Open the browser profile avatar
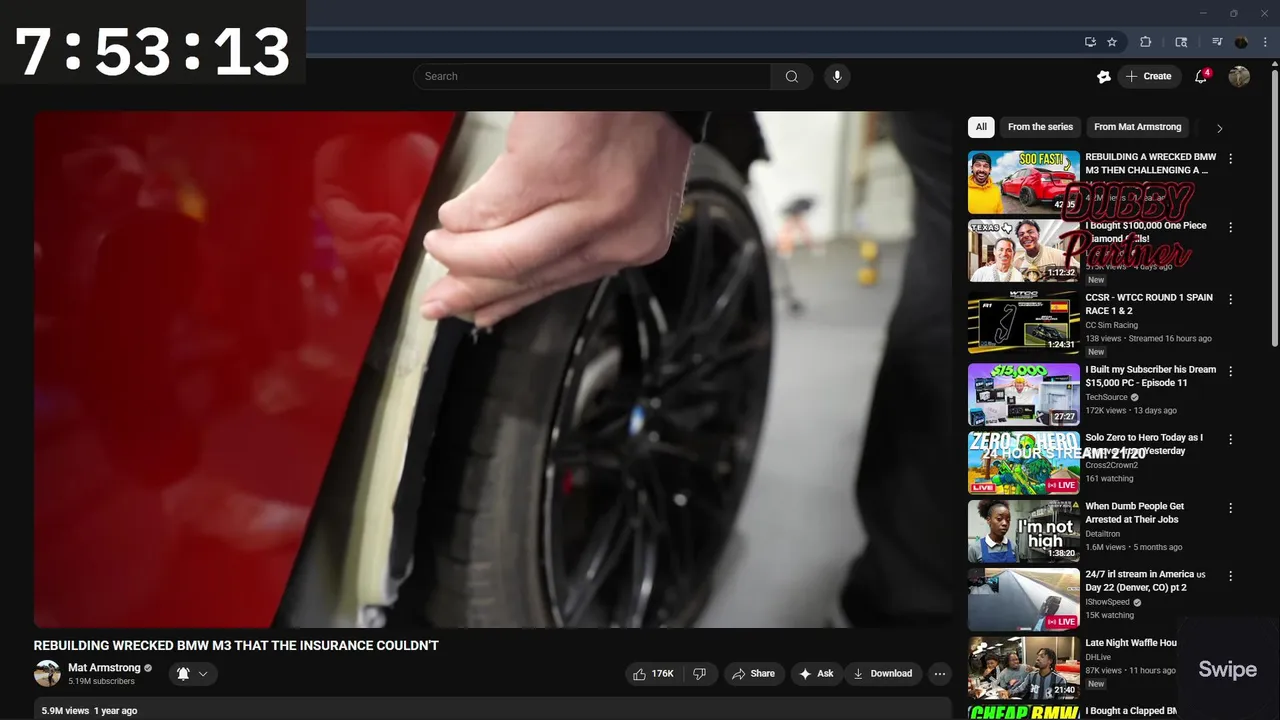Screen dimensions: 1280x720 (1242, 42)
